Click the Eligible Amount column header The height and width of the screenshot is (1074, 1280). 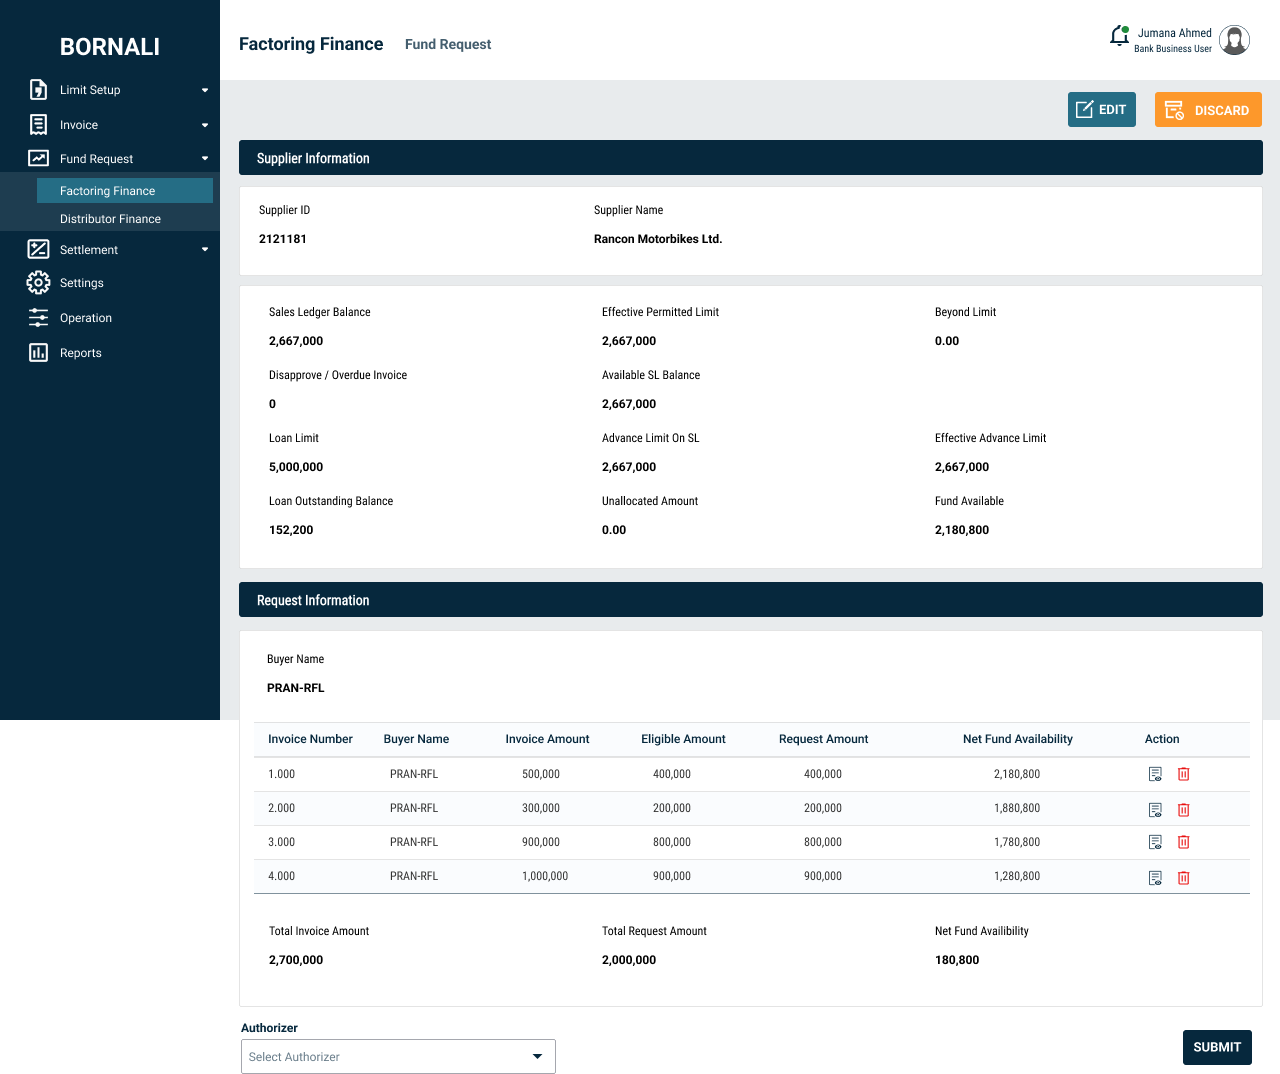tap(683, 739)
